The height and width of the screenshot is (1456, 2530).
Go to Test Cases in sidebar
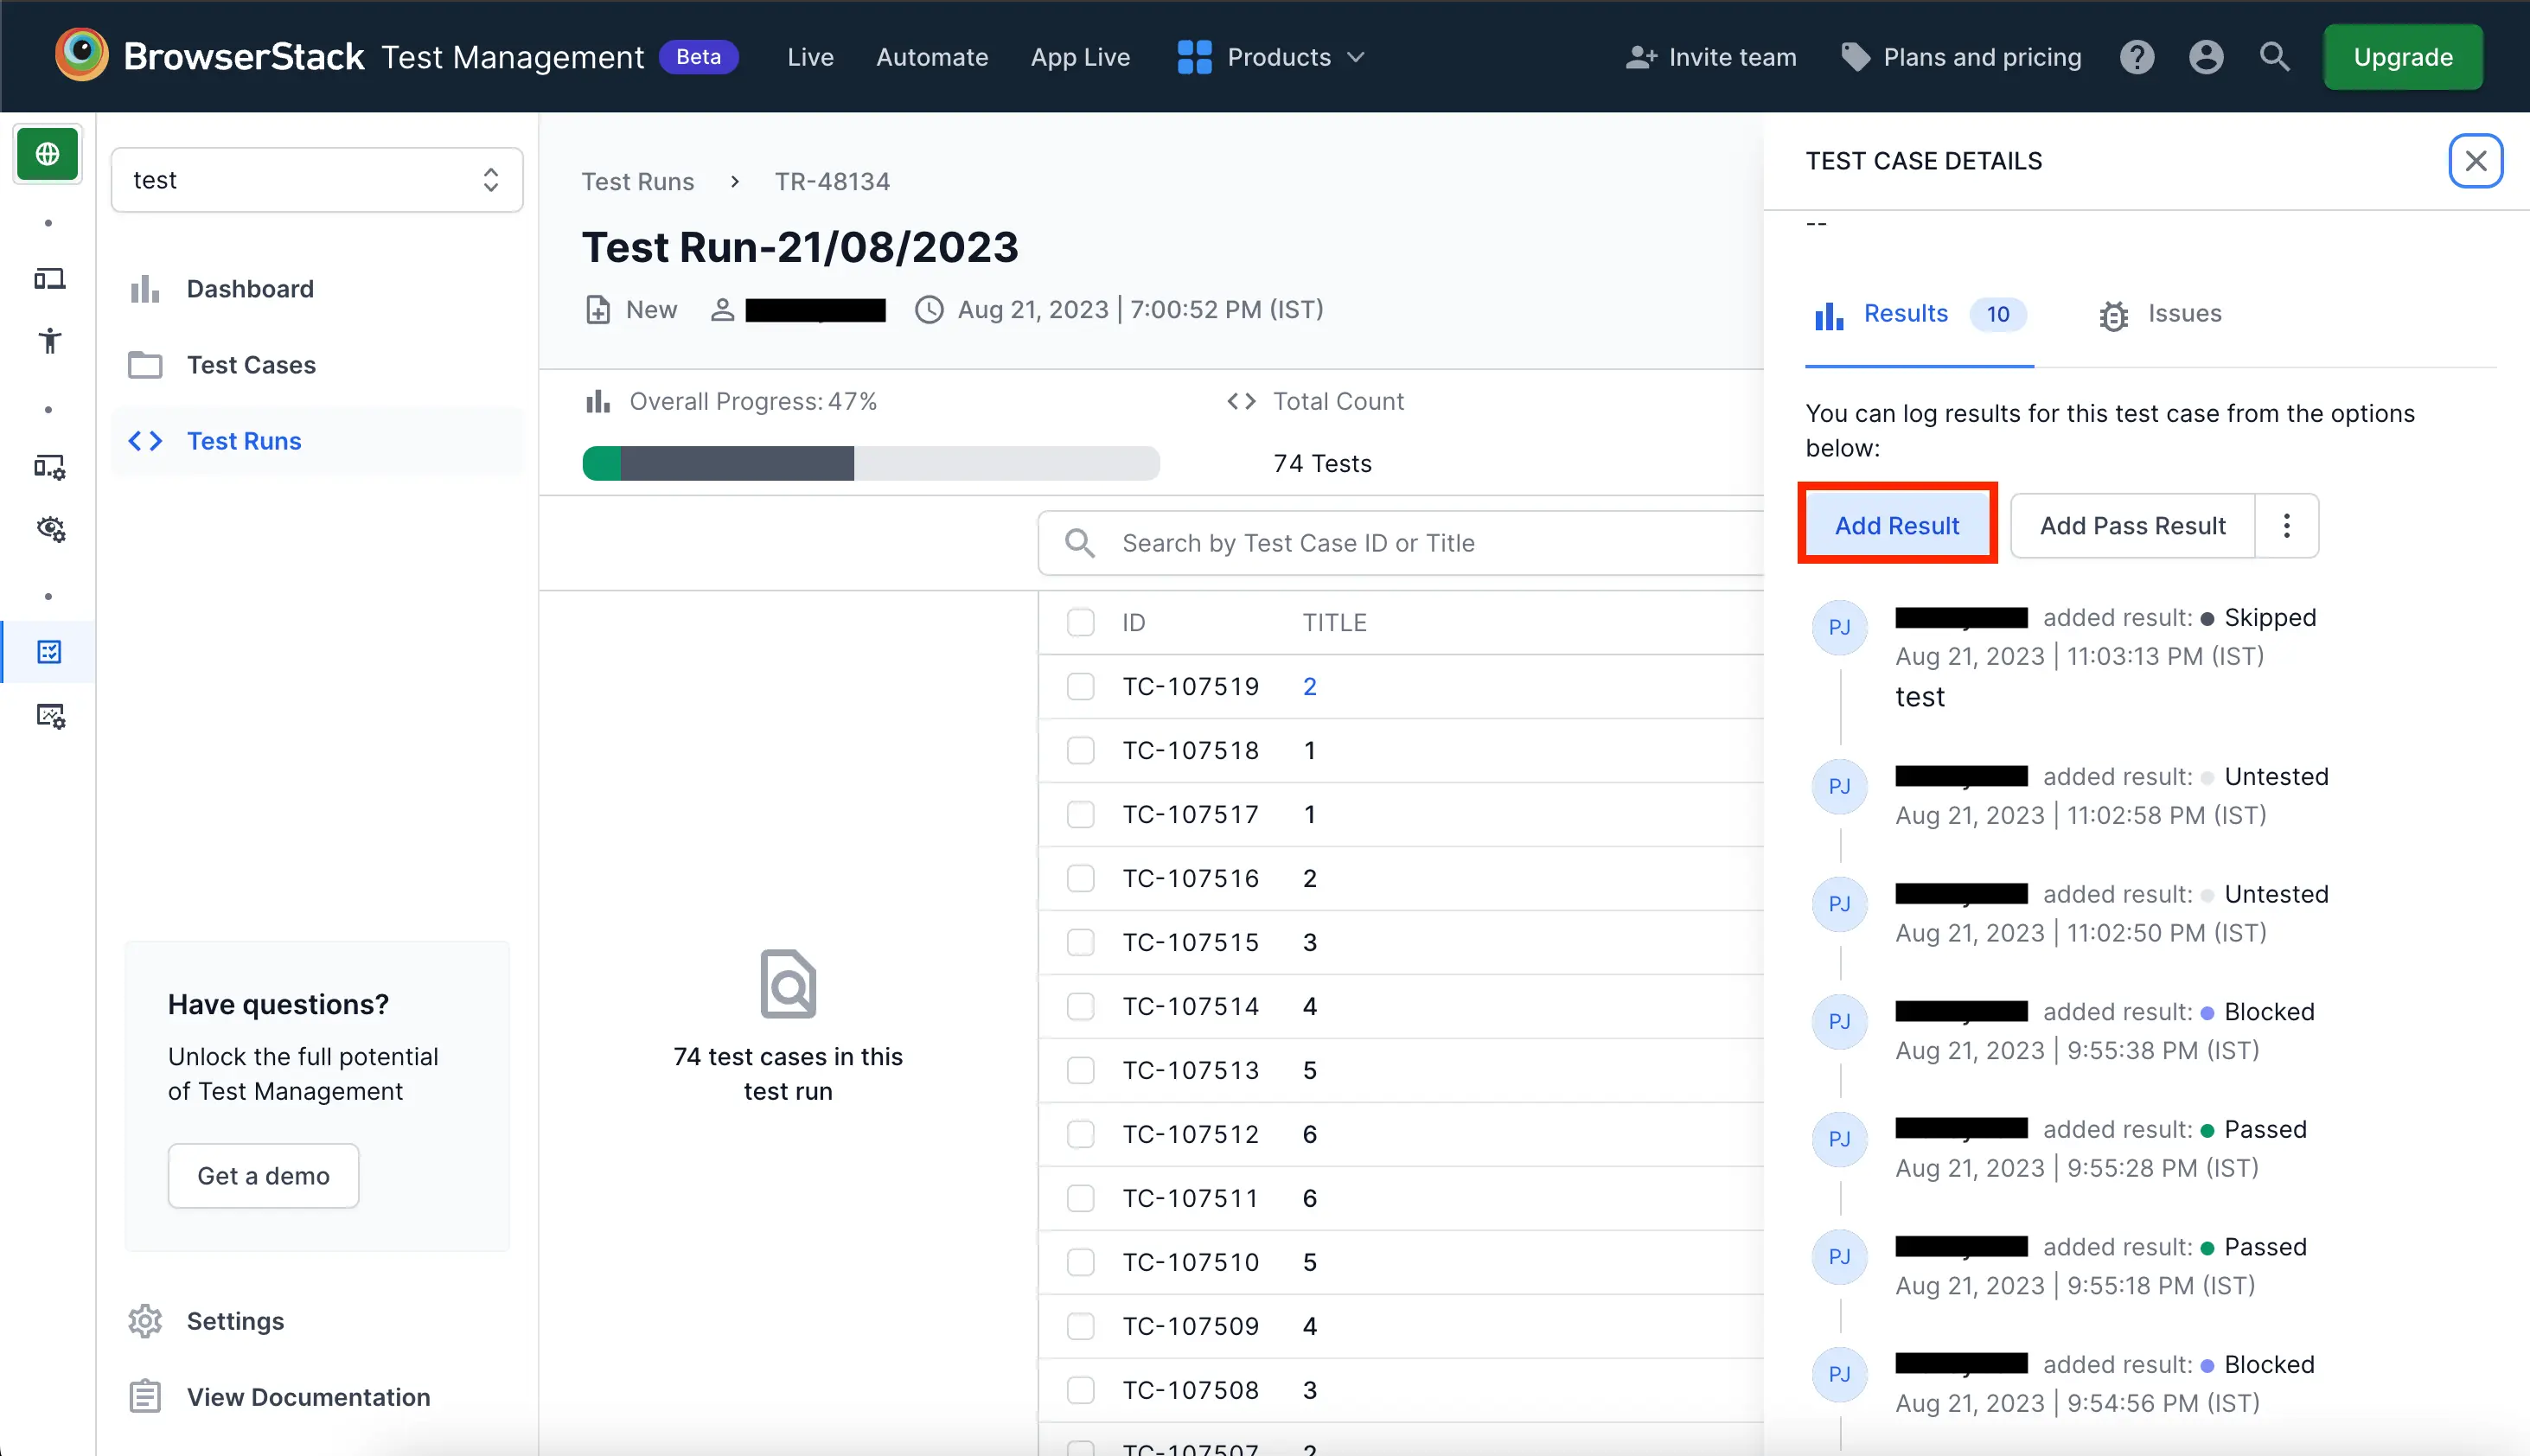(x=251, y=365)
